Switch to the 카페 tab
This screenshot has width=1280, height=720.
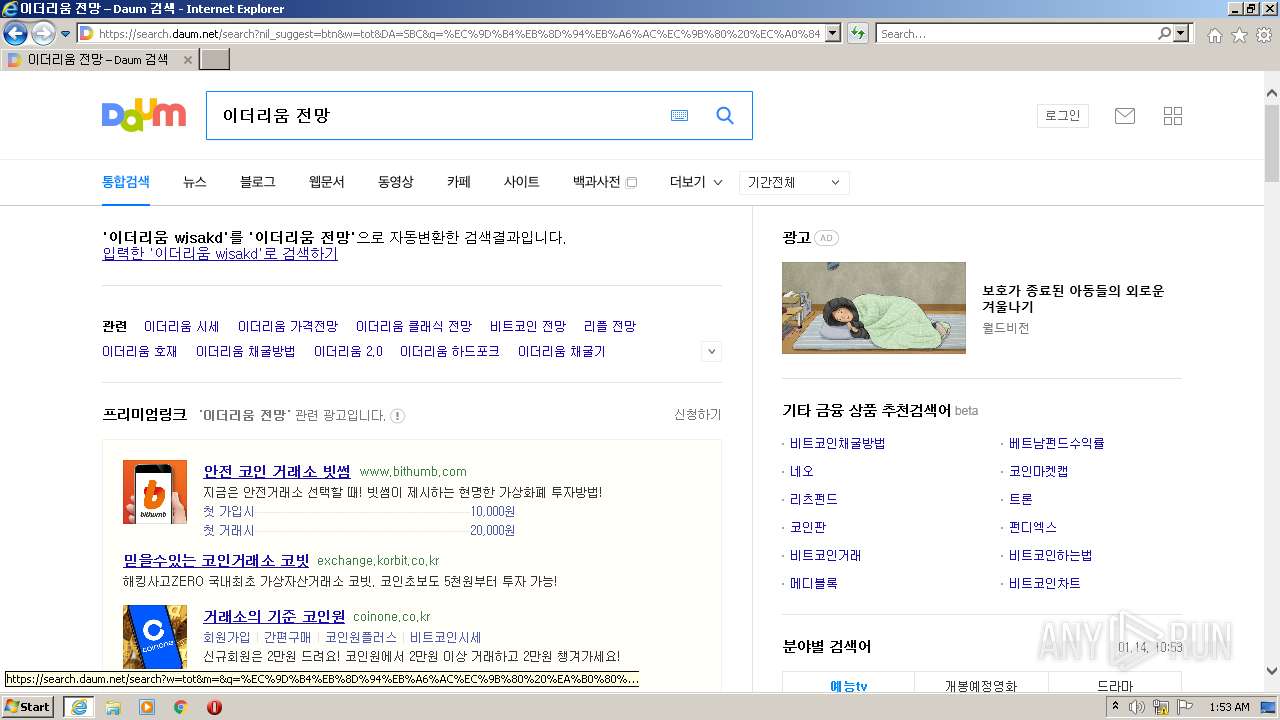459,182
